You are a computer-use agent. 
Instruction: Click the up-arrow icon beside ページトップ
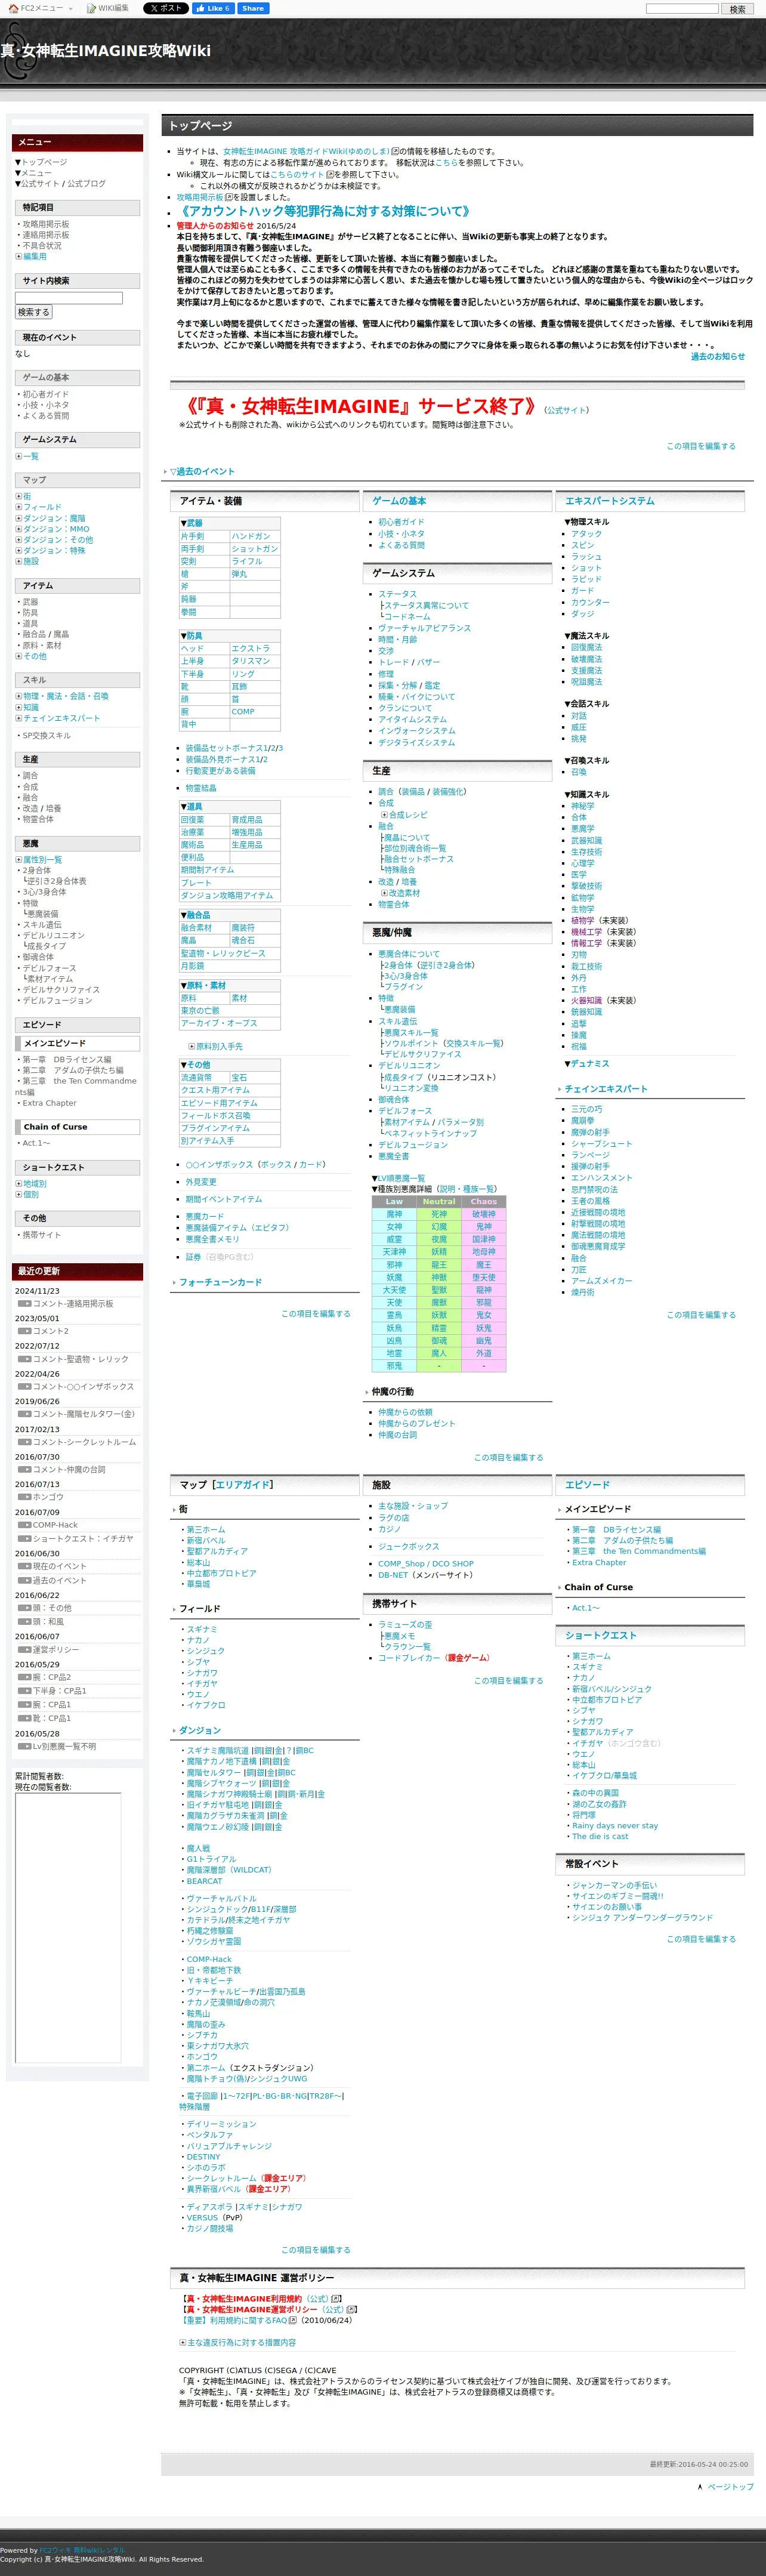click(700, 2487)
